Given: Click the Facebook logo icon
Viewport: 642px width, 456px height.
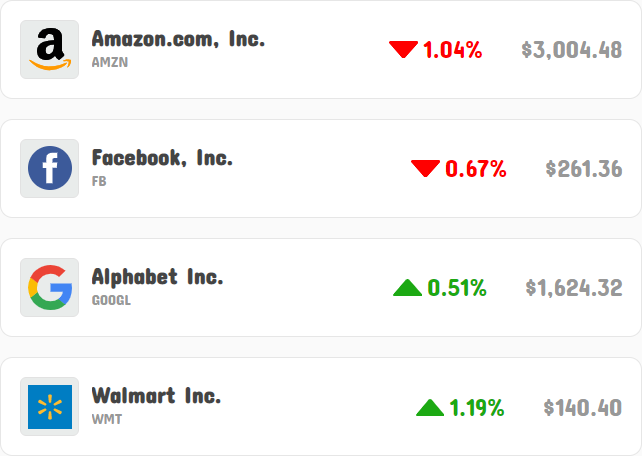Looking at the screenshot, I should coord(50,168).
